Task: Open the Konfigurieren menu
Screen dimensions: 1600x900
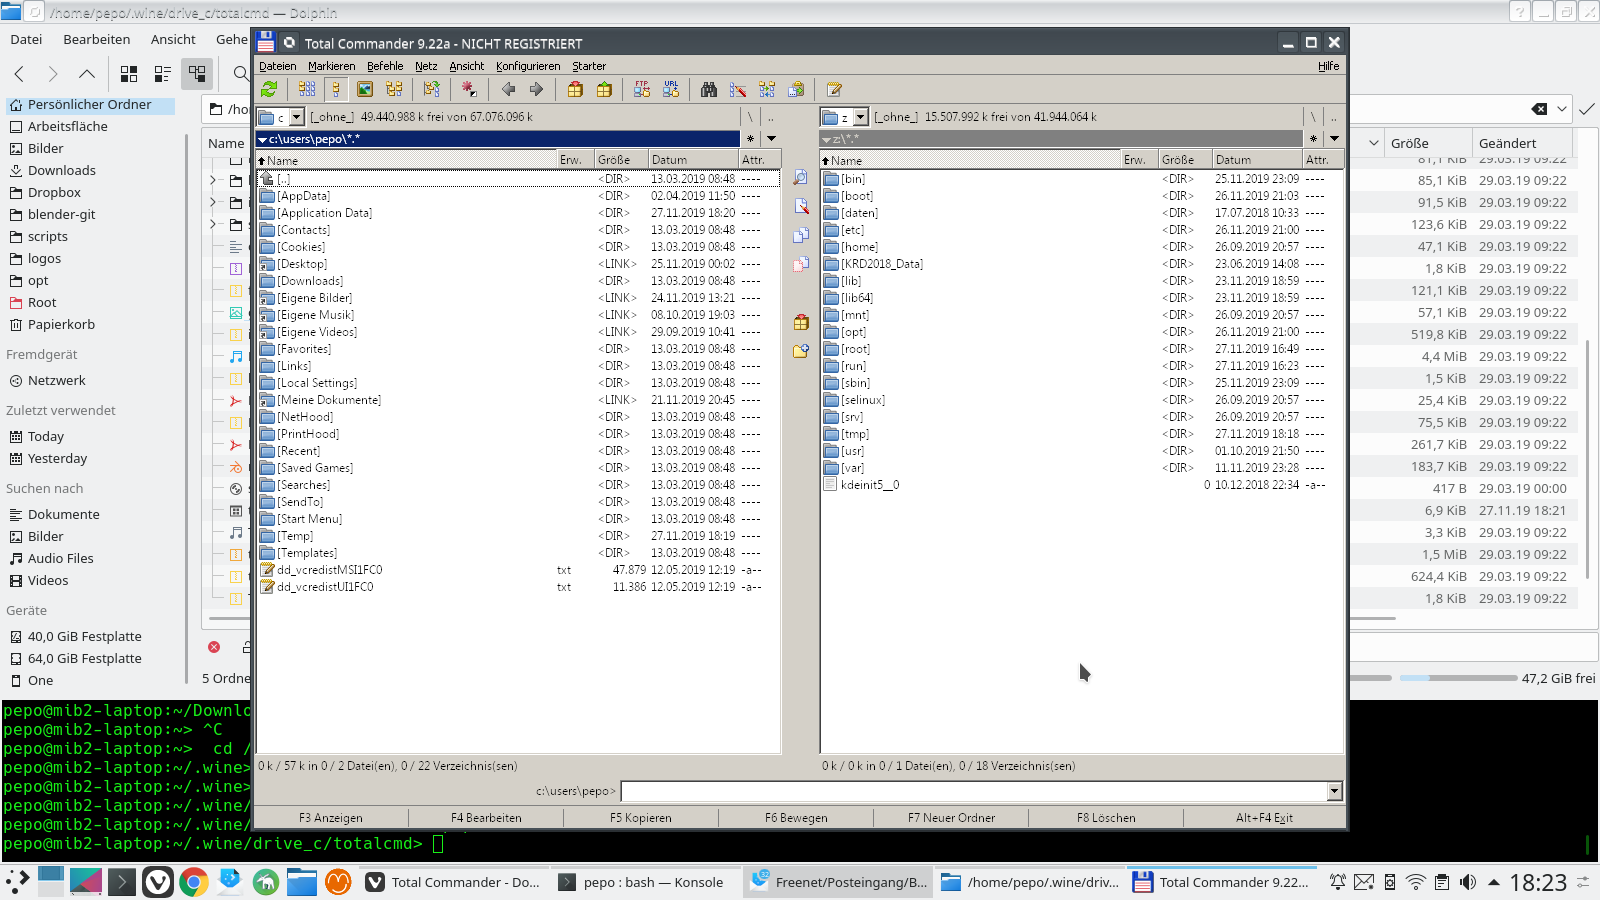Action: point(528,66)
